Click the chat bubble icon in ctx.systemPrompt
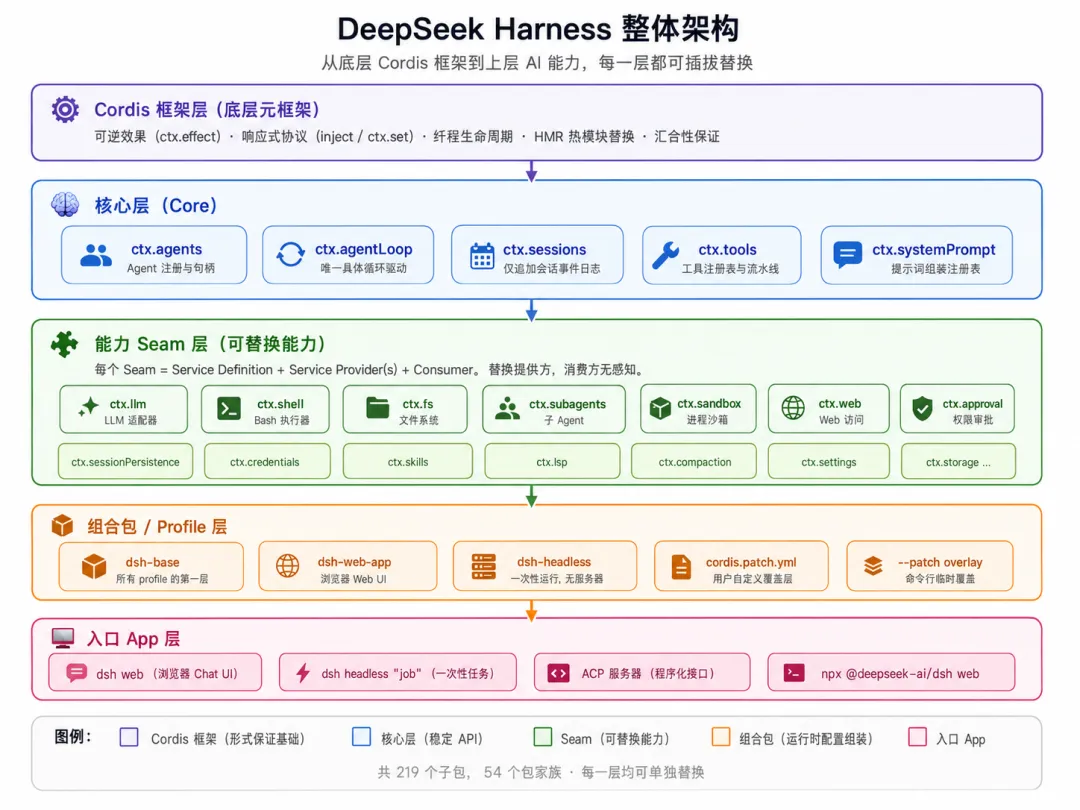 [x=847, y=254]
